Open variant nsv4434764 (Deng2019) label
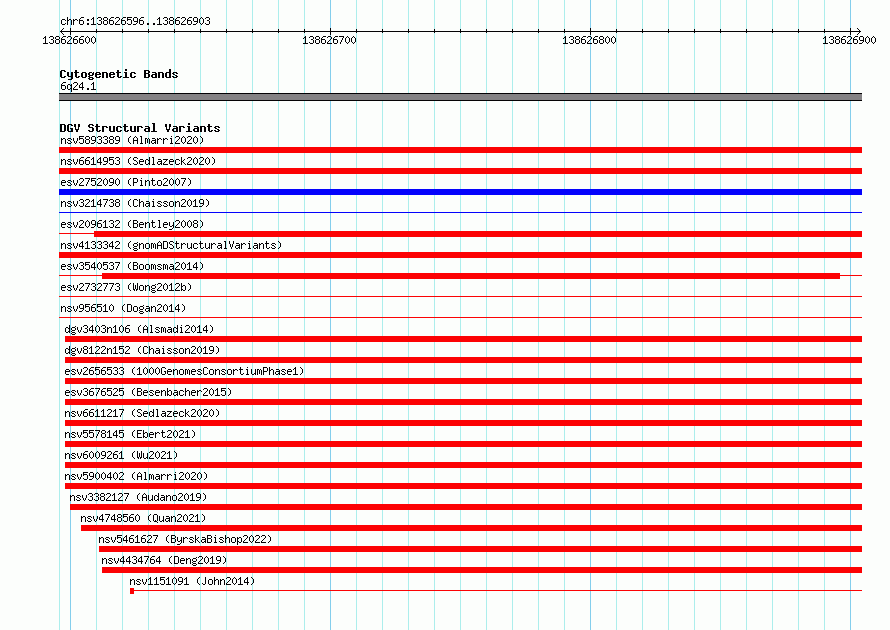Image resolution: width=890 pixels, height=630 pixels. 164,560
